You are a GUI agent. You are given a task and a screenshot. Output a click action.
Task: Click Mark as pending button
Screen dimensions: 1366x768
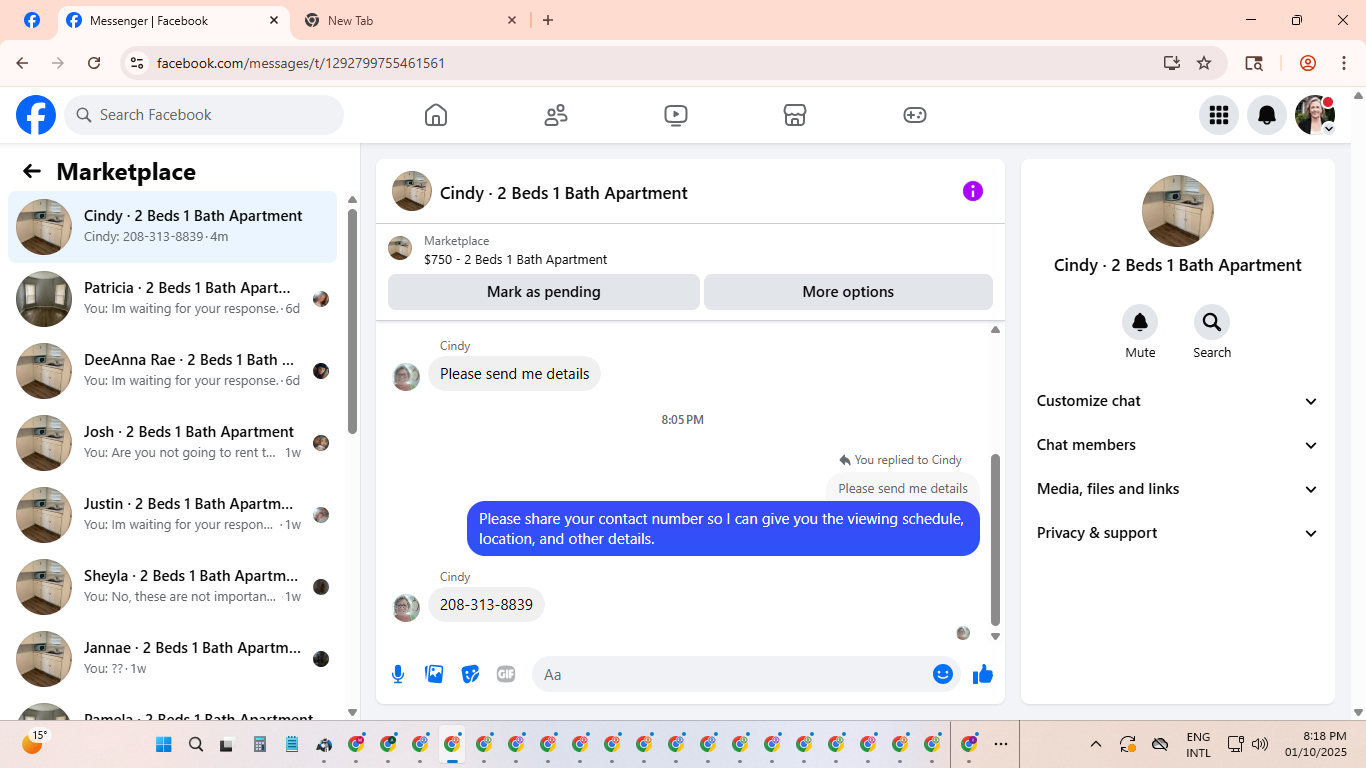click(544, 292)
